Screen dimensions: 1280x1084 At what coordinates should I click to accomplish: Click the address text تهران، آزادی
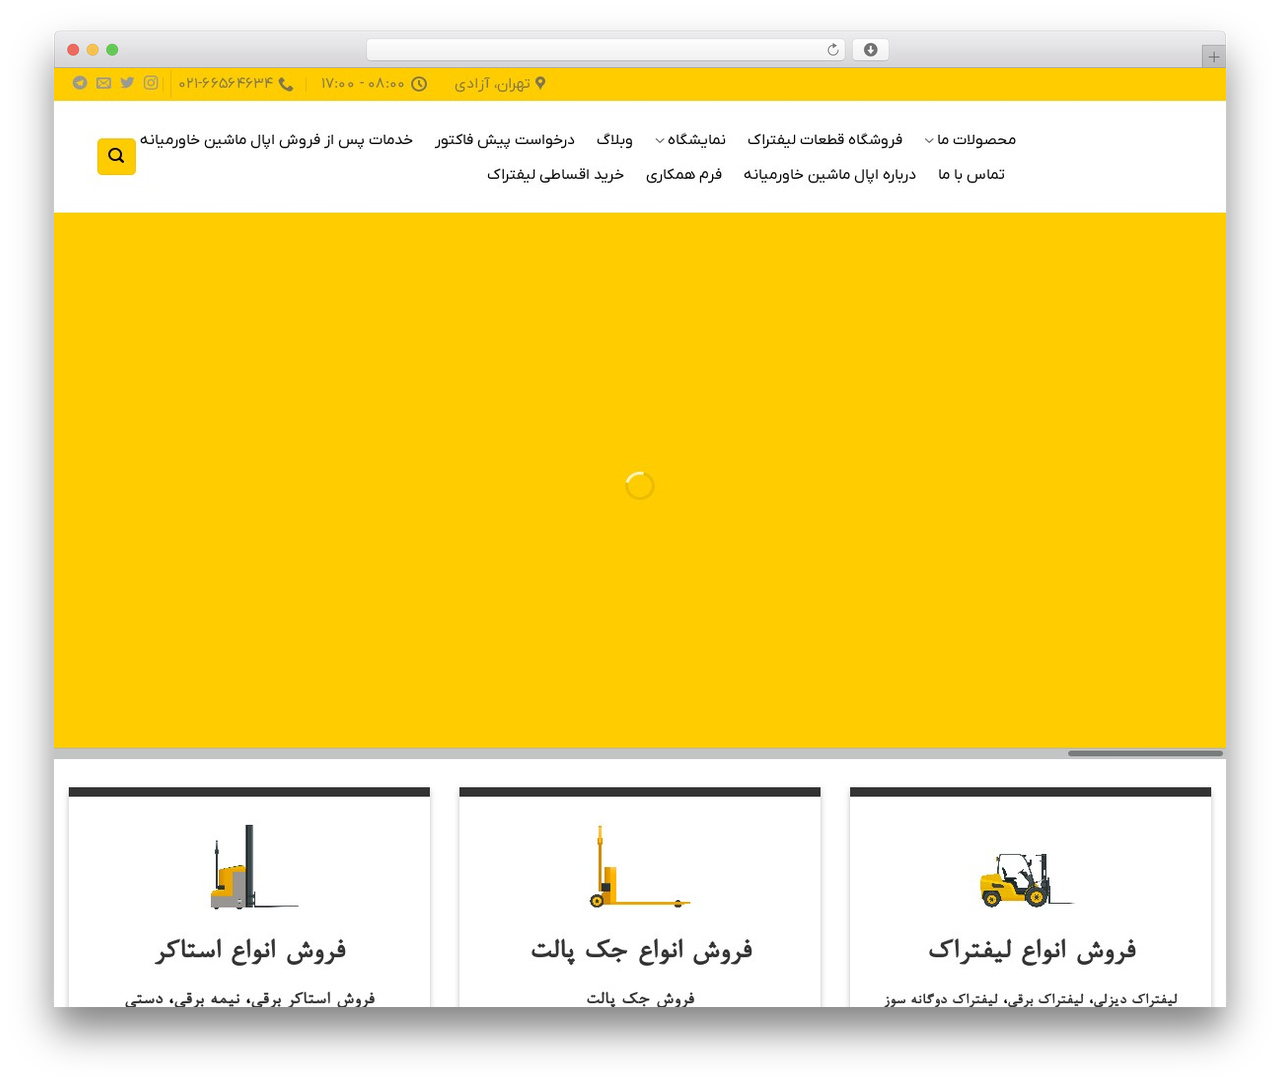(x=492, y=84)
